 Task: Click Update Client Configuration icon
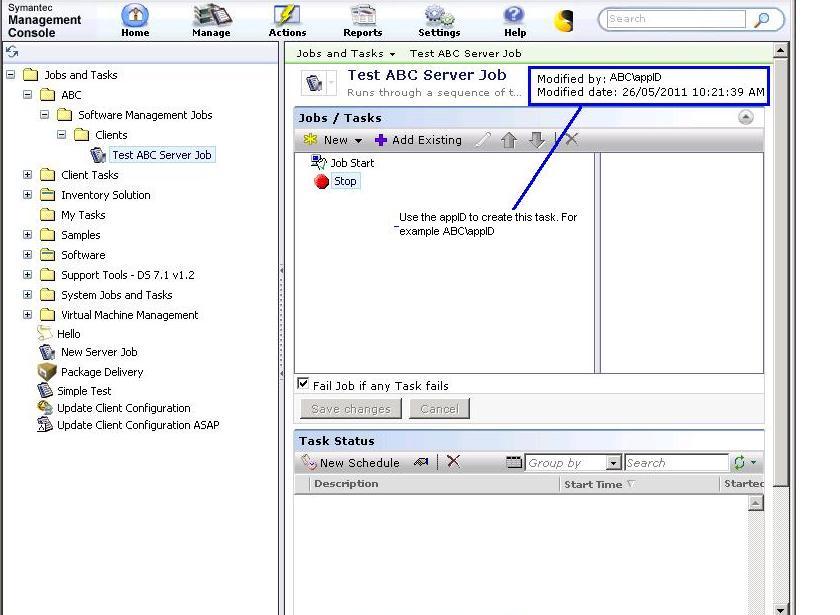tap(45, 408)
